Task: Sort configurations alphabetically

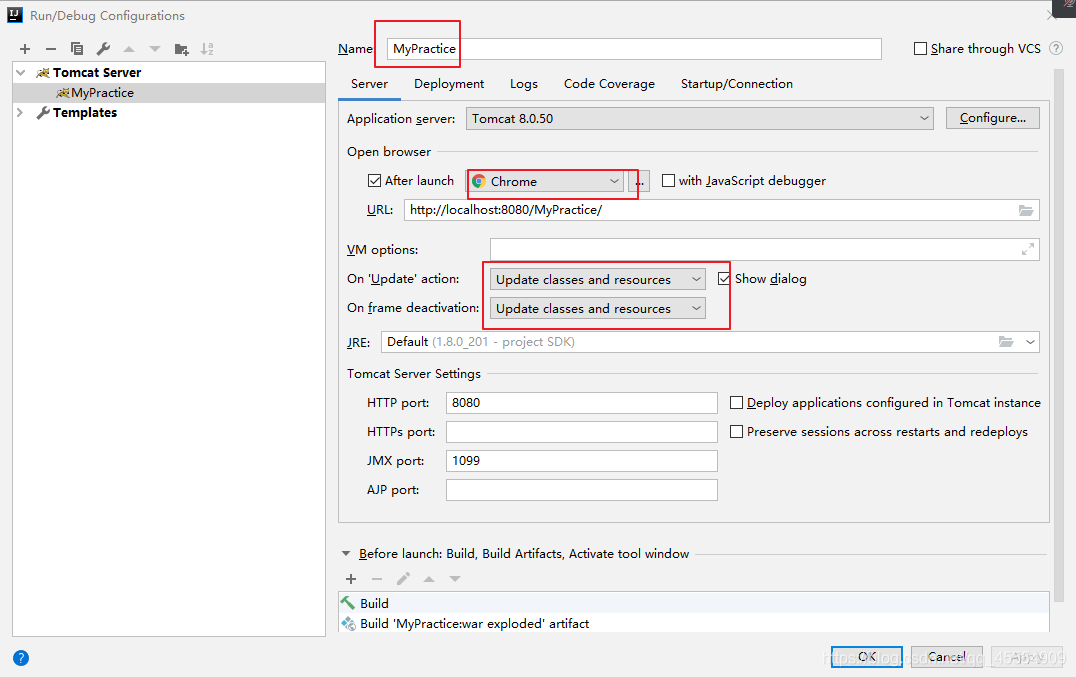Action: tap(207, 49)
